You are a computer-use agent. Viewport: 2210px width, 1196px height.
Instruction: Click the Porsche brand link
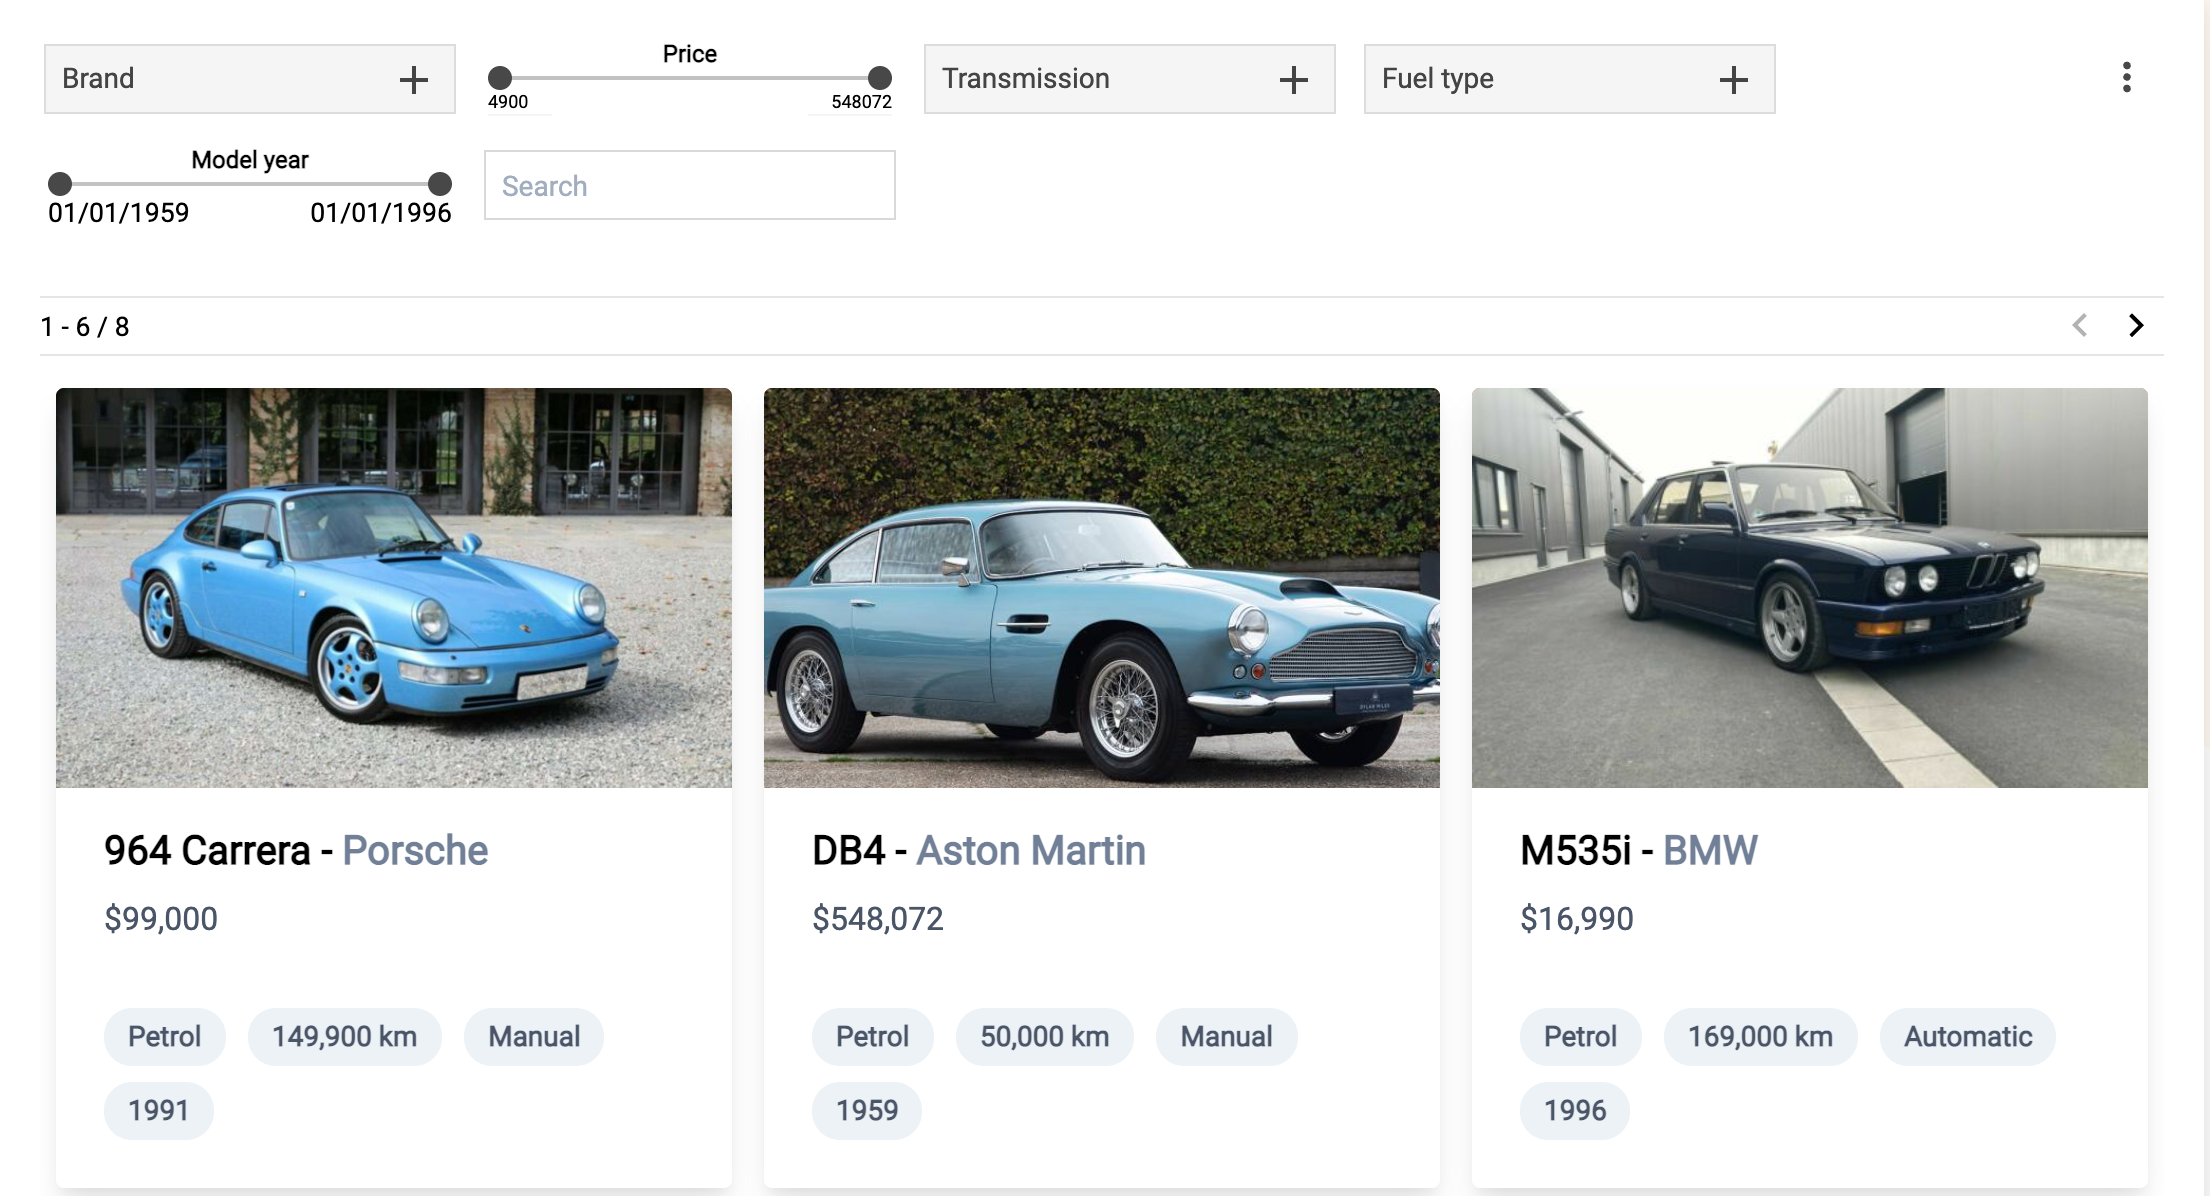(415, 851)
